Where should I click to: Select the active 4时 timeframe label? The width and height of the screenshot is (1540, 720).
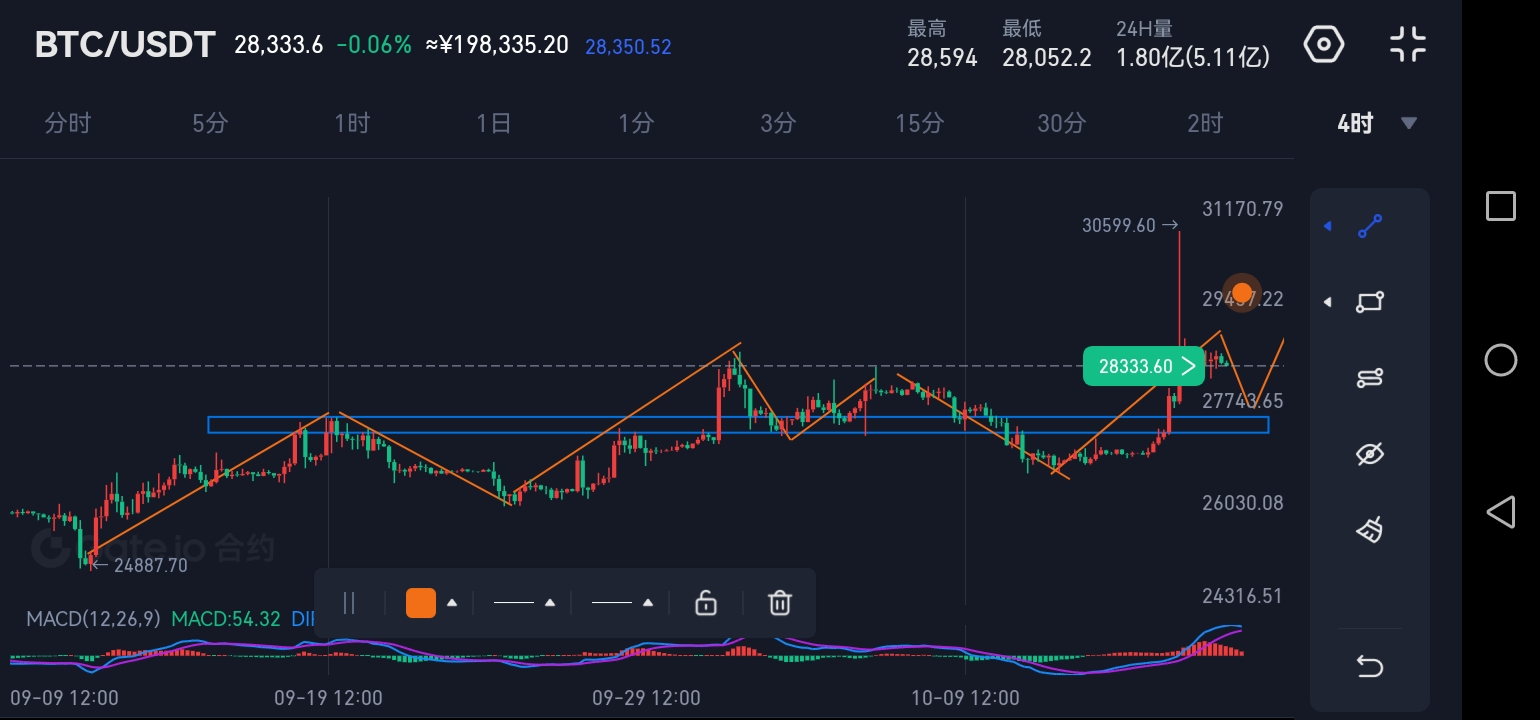click(1355, 123)
